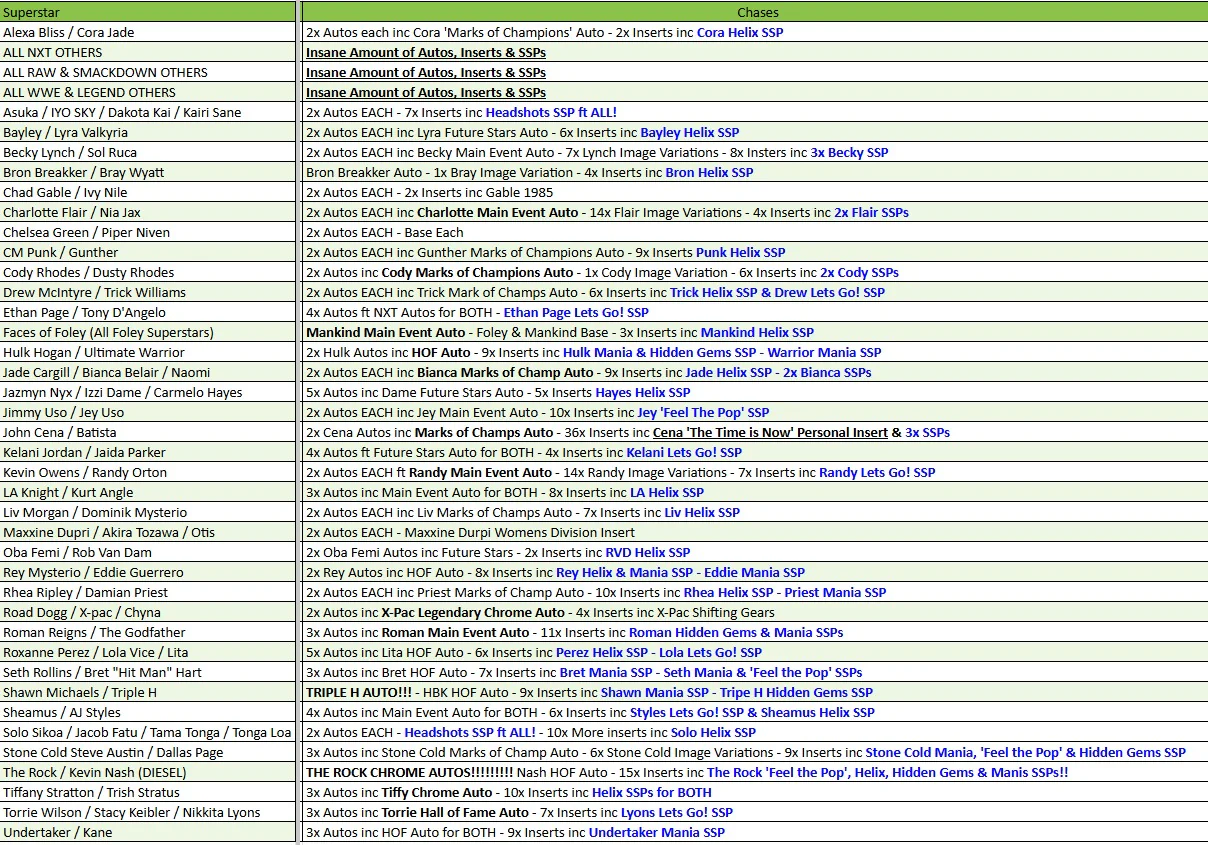Viewport: 1208px width, 845px height.
Task: Select the Superstar column header
Action: [x=148, y=12]
